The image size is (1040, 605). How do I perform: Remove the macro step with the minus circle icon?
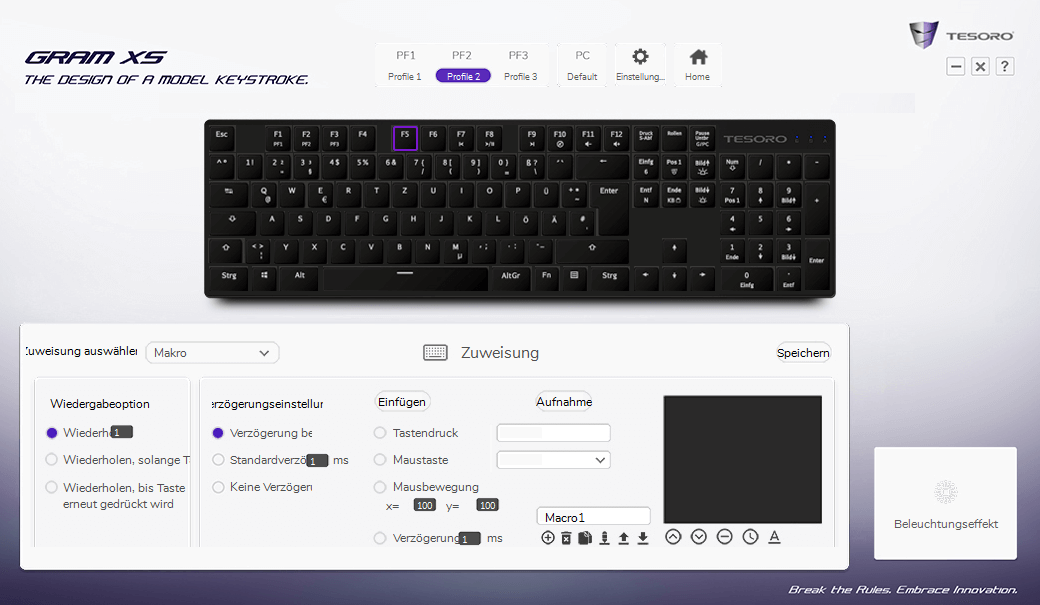pyautogui.click(x=724, y=537)
